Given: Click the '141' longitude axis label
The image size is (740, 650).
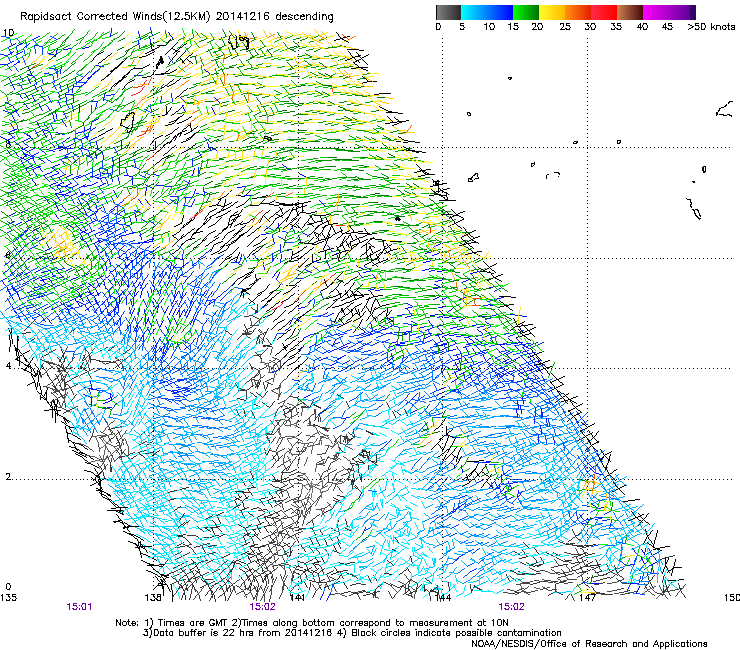Looking at the screenshot, I should click(x=297, y=598).
